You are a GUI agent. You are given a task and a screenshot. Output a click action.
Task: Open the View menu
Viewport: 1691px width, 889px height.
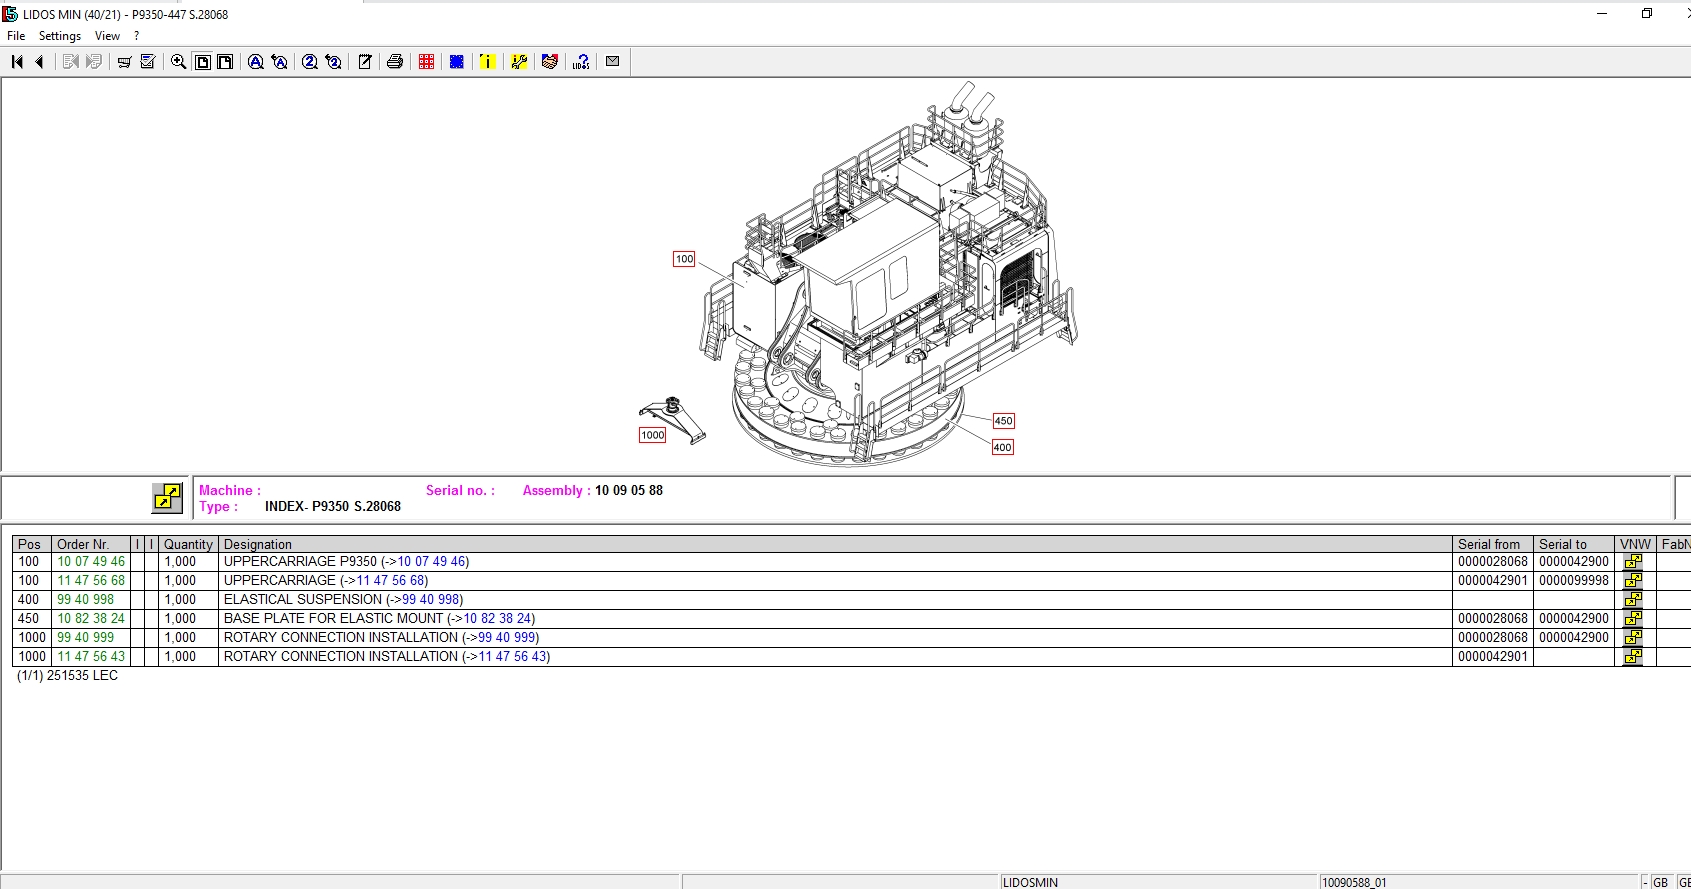107,36
